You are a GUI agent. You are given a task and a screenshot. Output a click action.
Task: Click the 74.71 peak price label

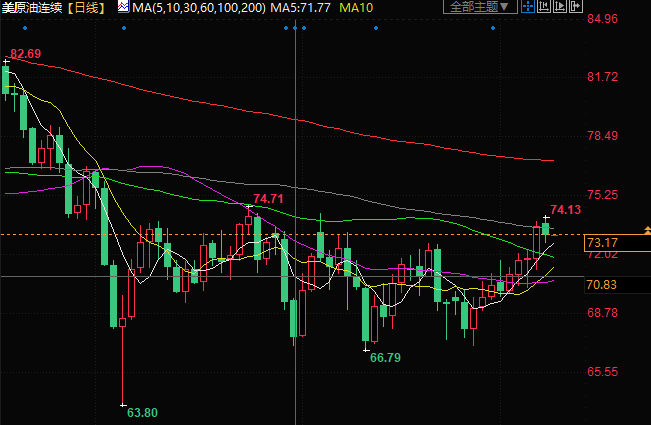(x=268, y=199)
